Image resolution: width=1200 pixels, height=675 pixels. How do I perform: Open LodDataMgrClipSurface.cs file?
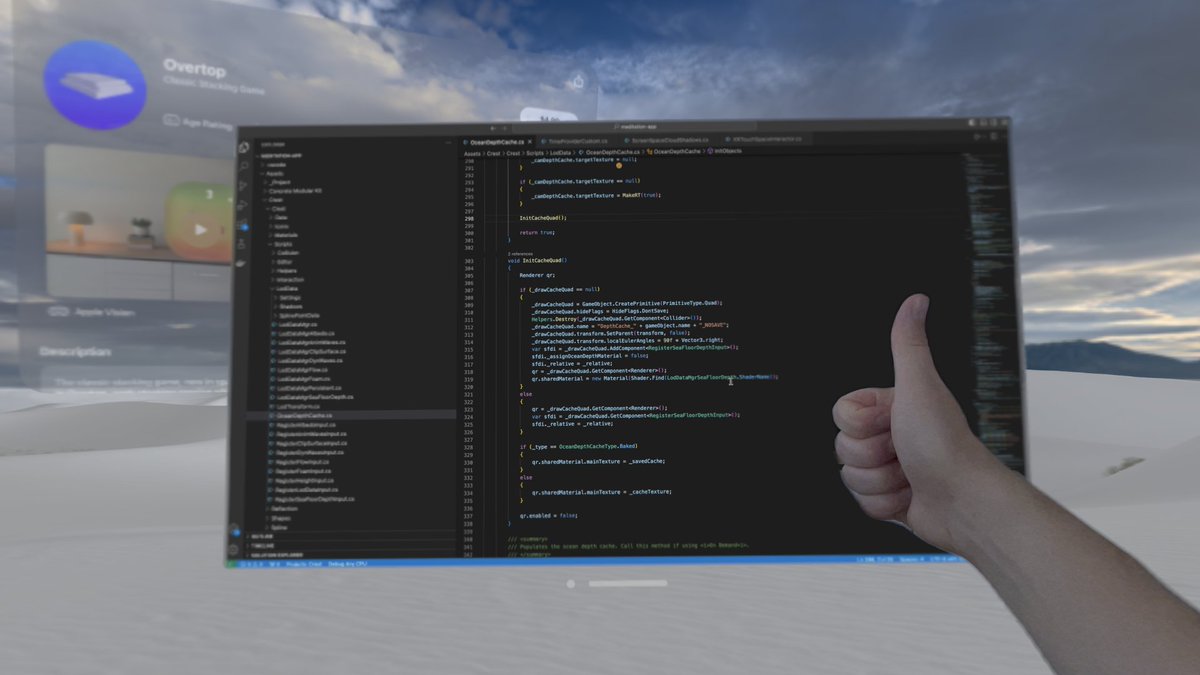(309, 351)
